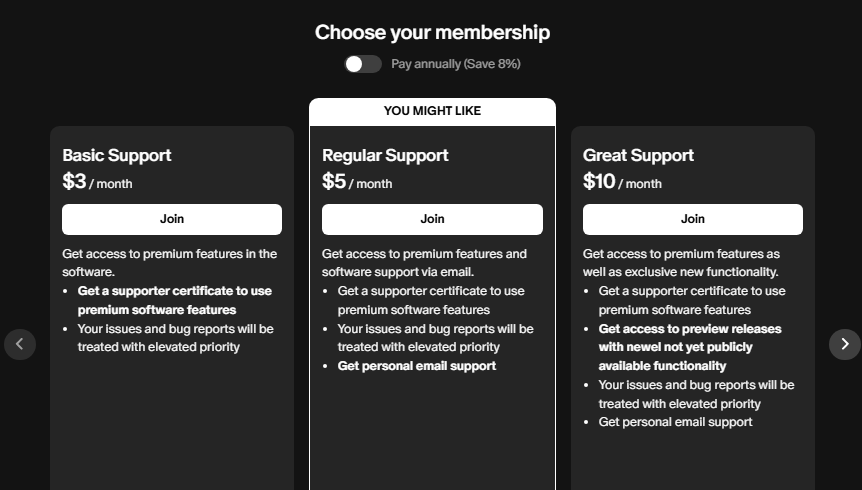
Task: Click the "Choose your membership" heading
Action: 432,32
